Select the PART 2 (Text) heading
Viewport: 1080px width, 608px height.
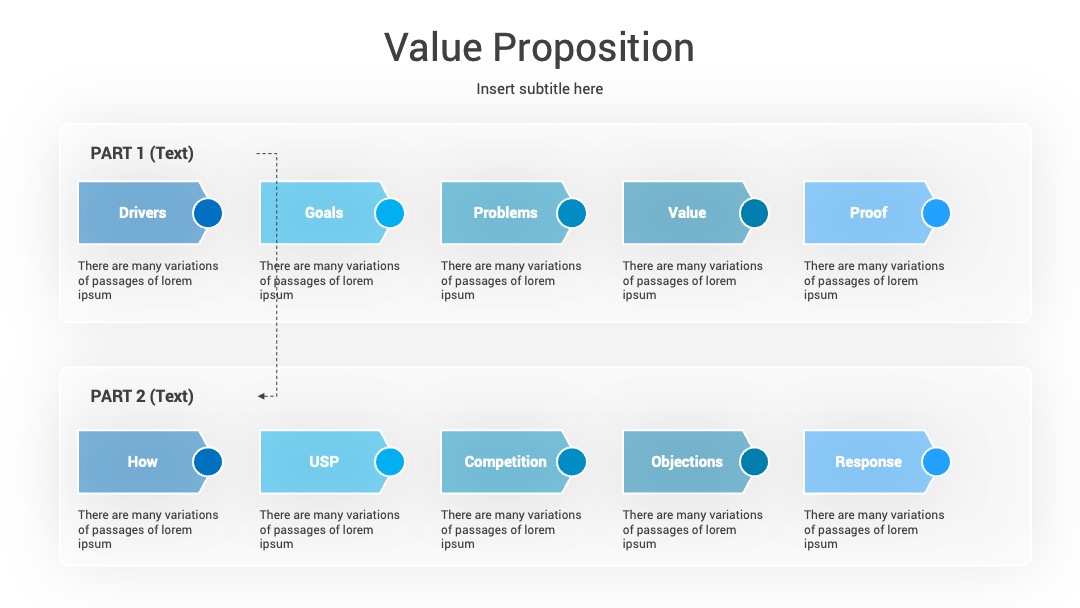point(142,396)
